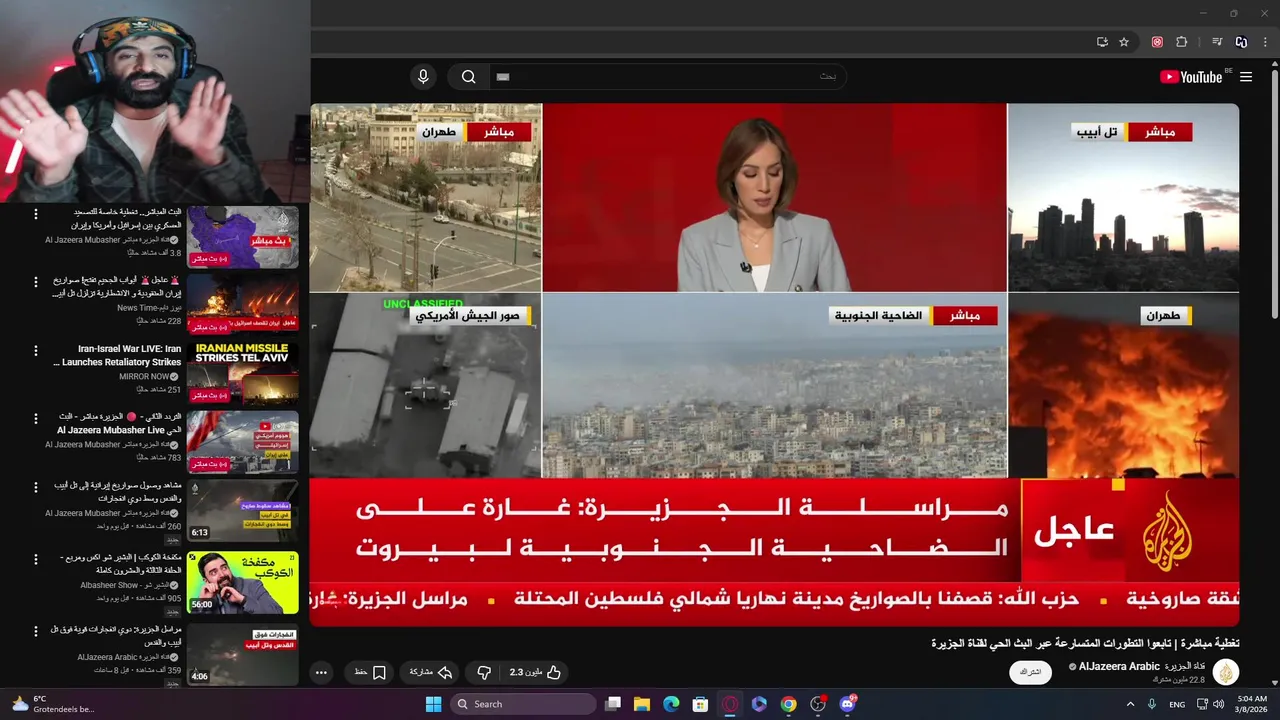Click the Windows taskbar Search box
Image resolution: width=1280 pixels, height=720 pixels.
click(x=523, y=704)
